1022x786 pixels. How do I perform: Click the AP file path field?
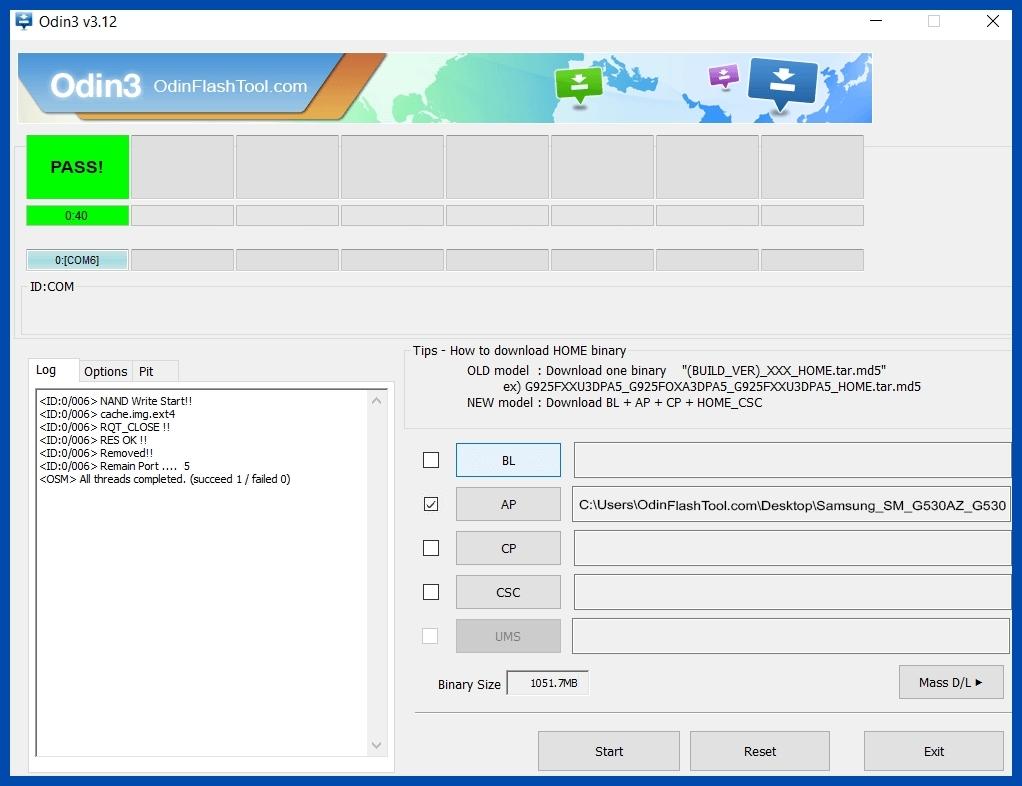coord(792,504)
